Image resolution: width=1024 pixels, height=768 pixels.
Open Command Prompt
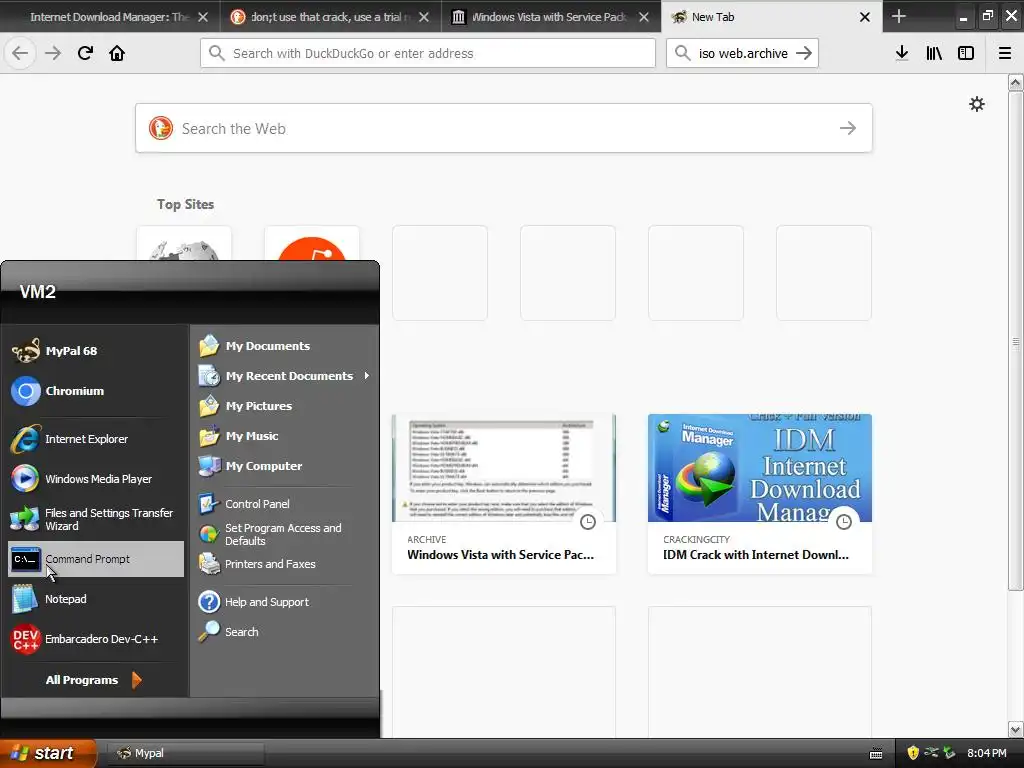(95, 559)
